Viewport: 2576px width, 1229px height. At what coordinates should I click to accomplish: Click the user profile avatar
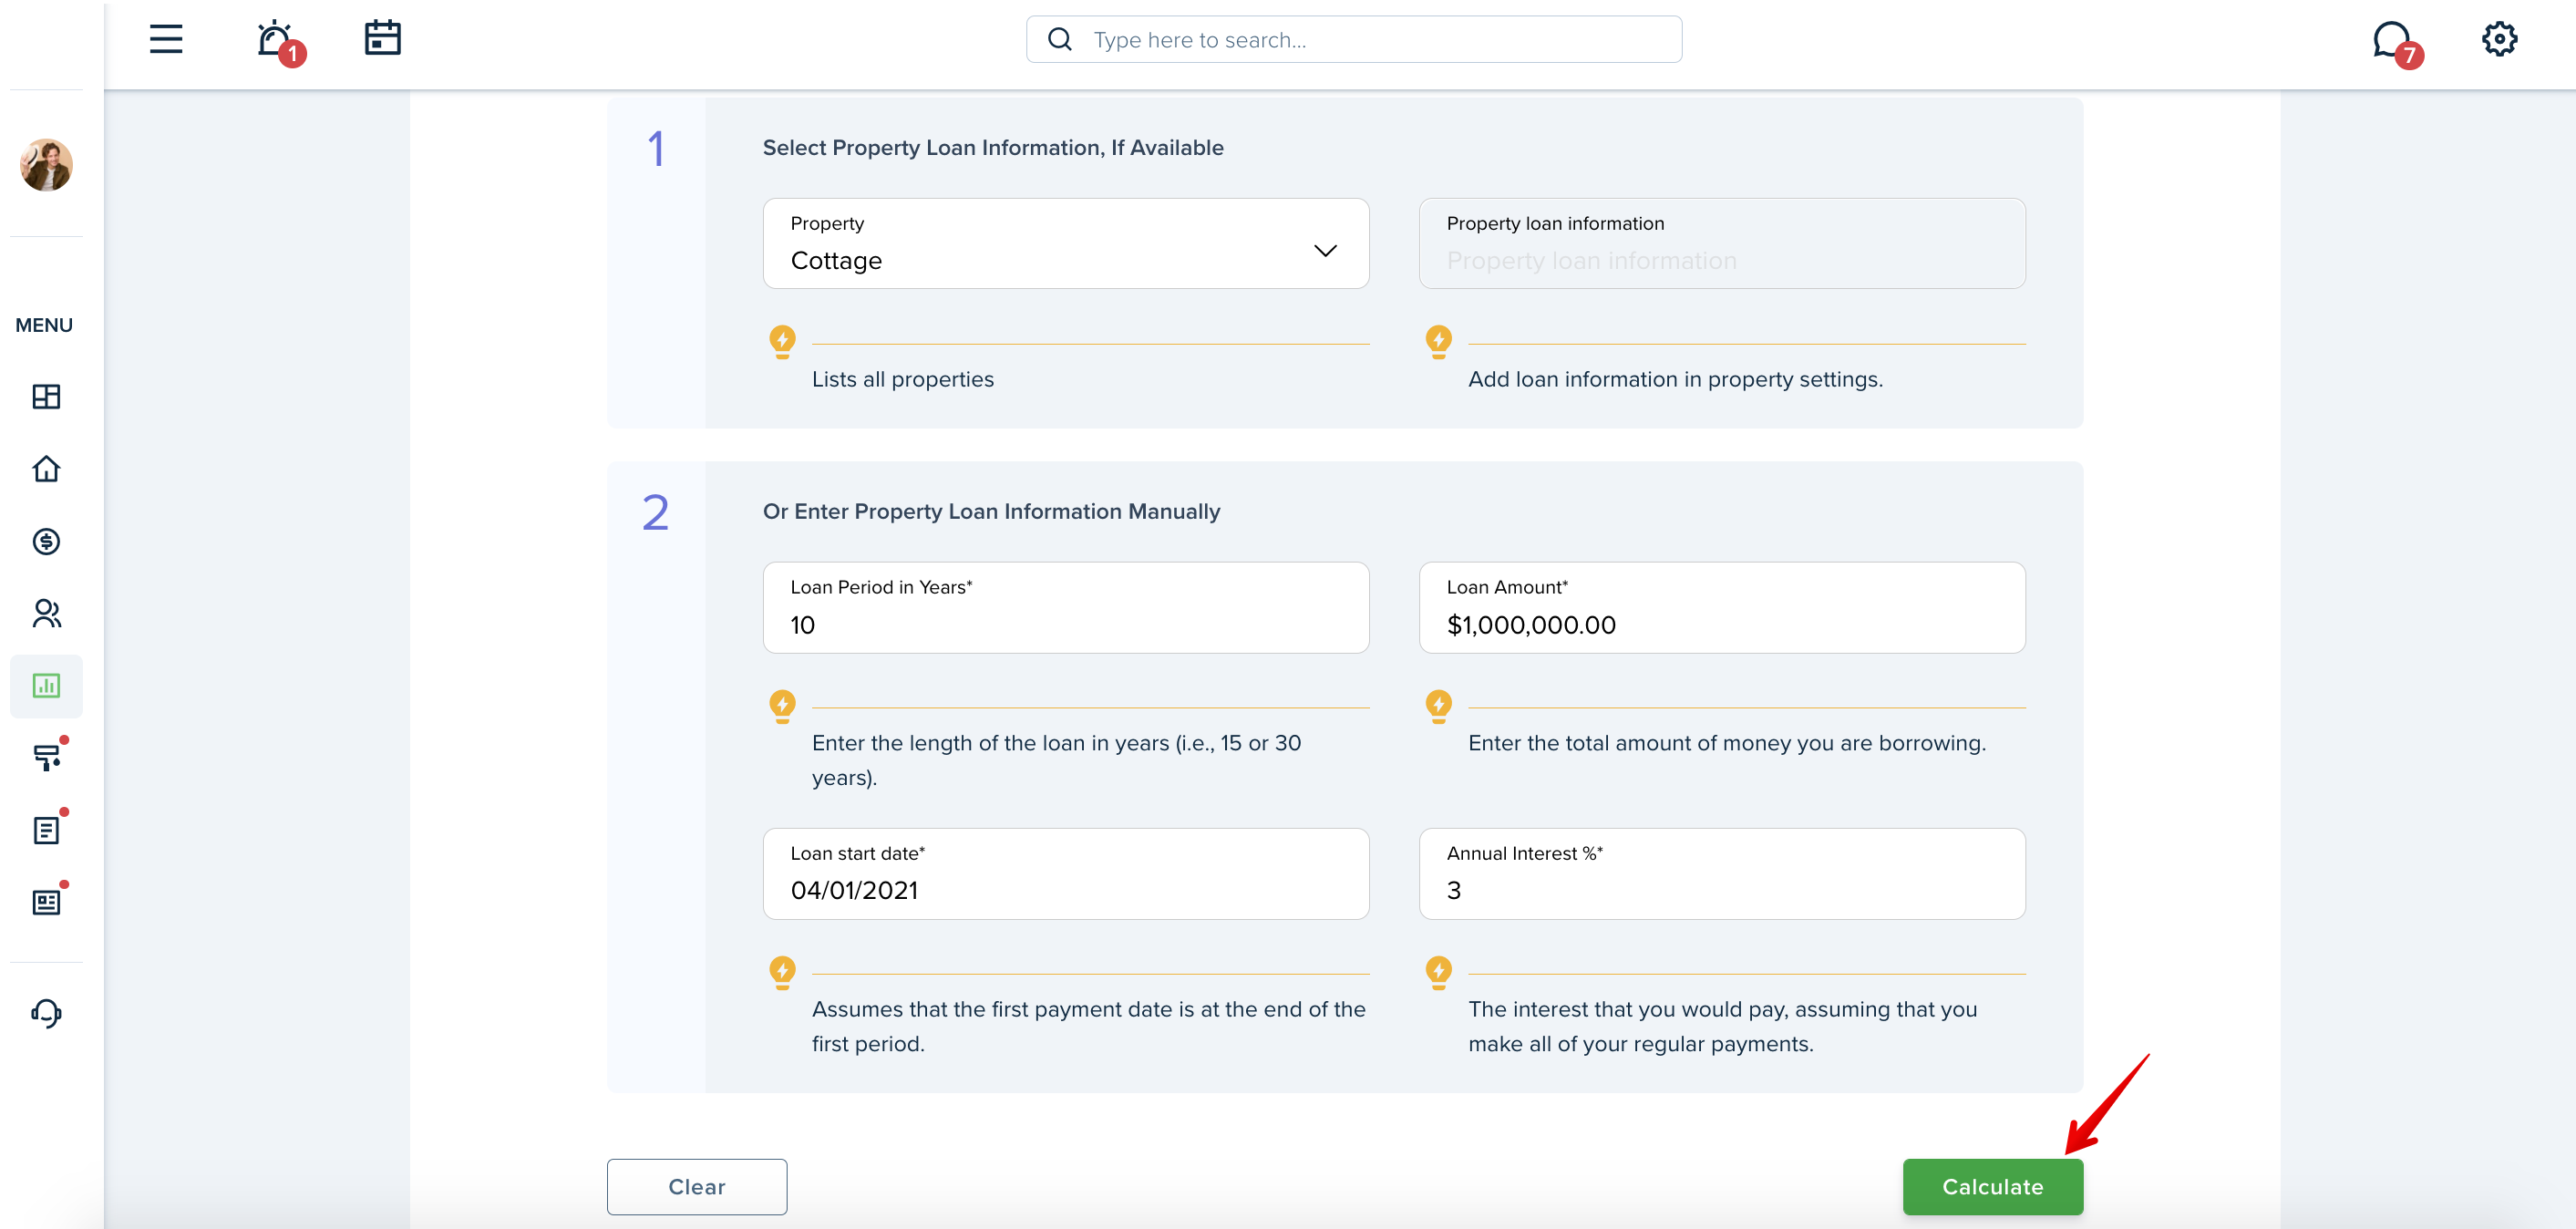point(46,165)
